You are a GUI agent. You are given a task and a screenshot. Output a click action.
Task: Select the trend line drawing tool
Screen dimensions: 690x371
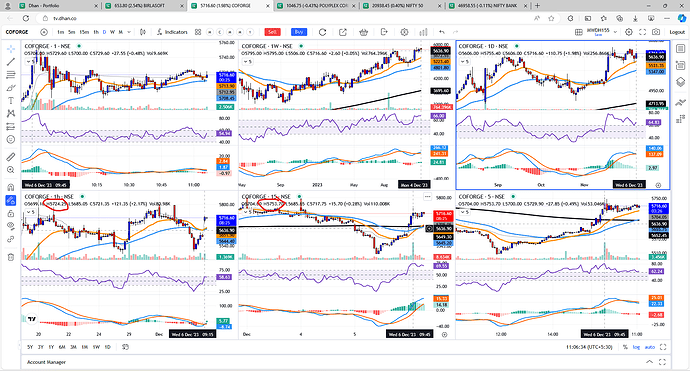pyautogui.click(x=11, y=62)
